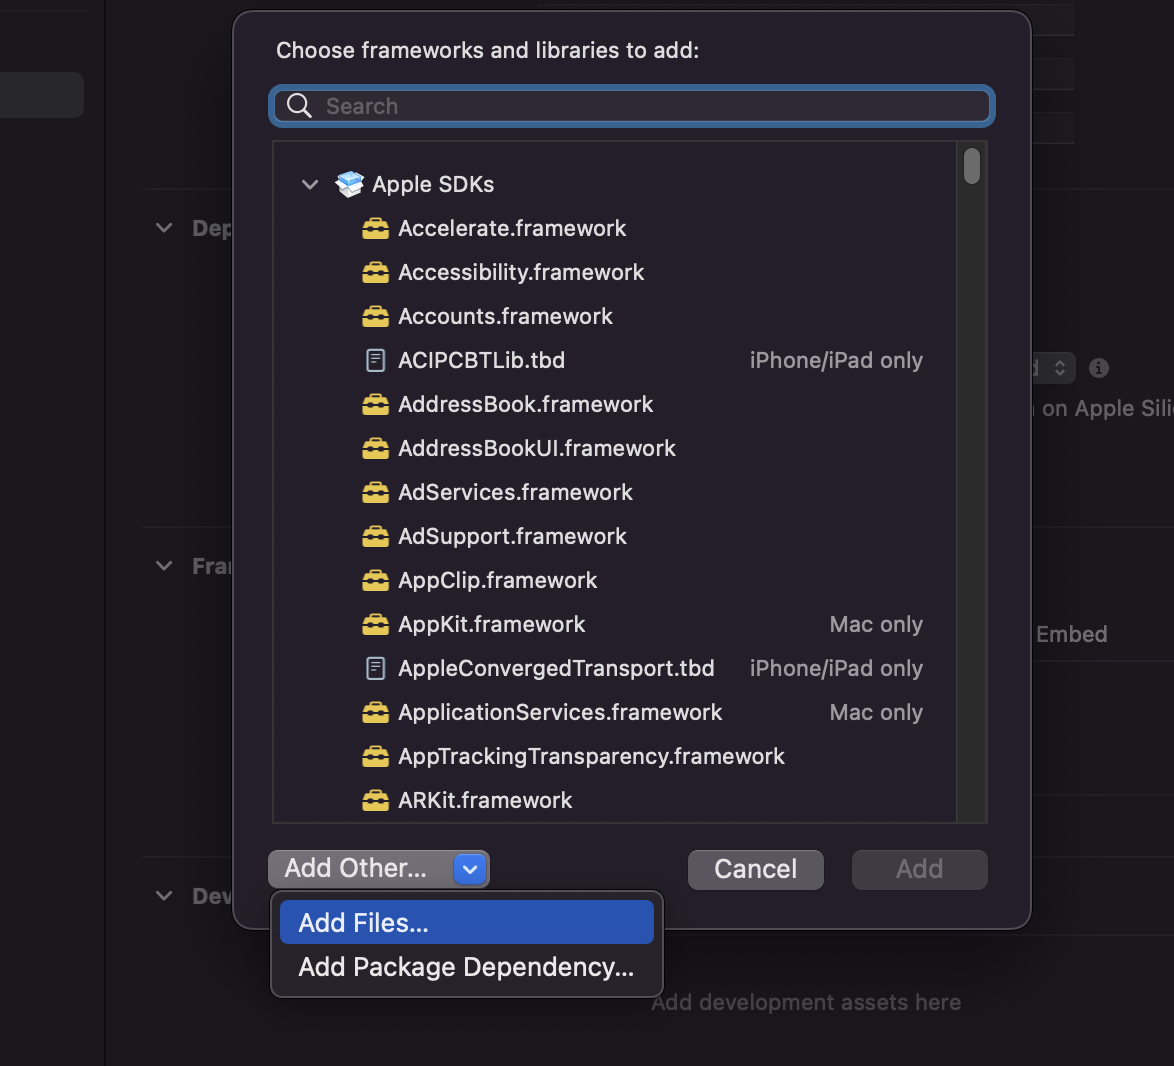Viewport: 1174px width, 1066px height.
Task: Choose Add Files... menu item
Action: click(466, 922)
